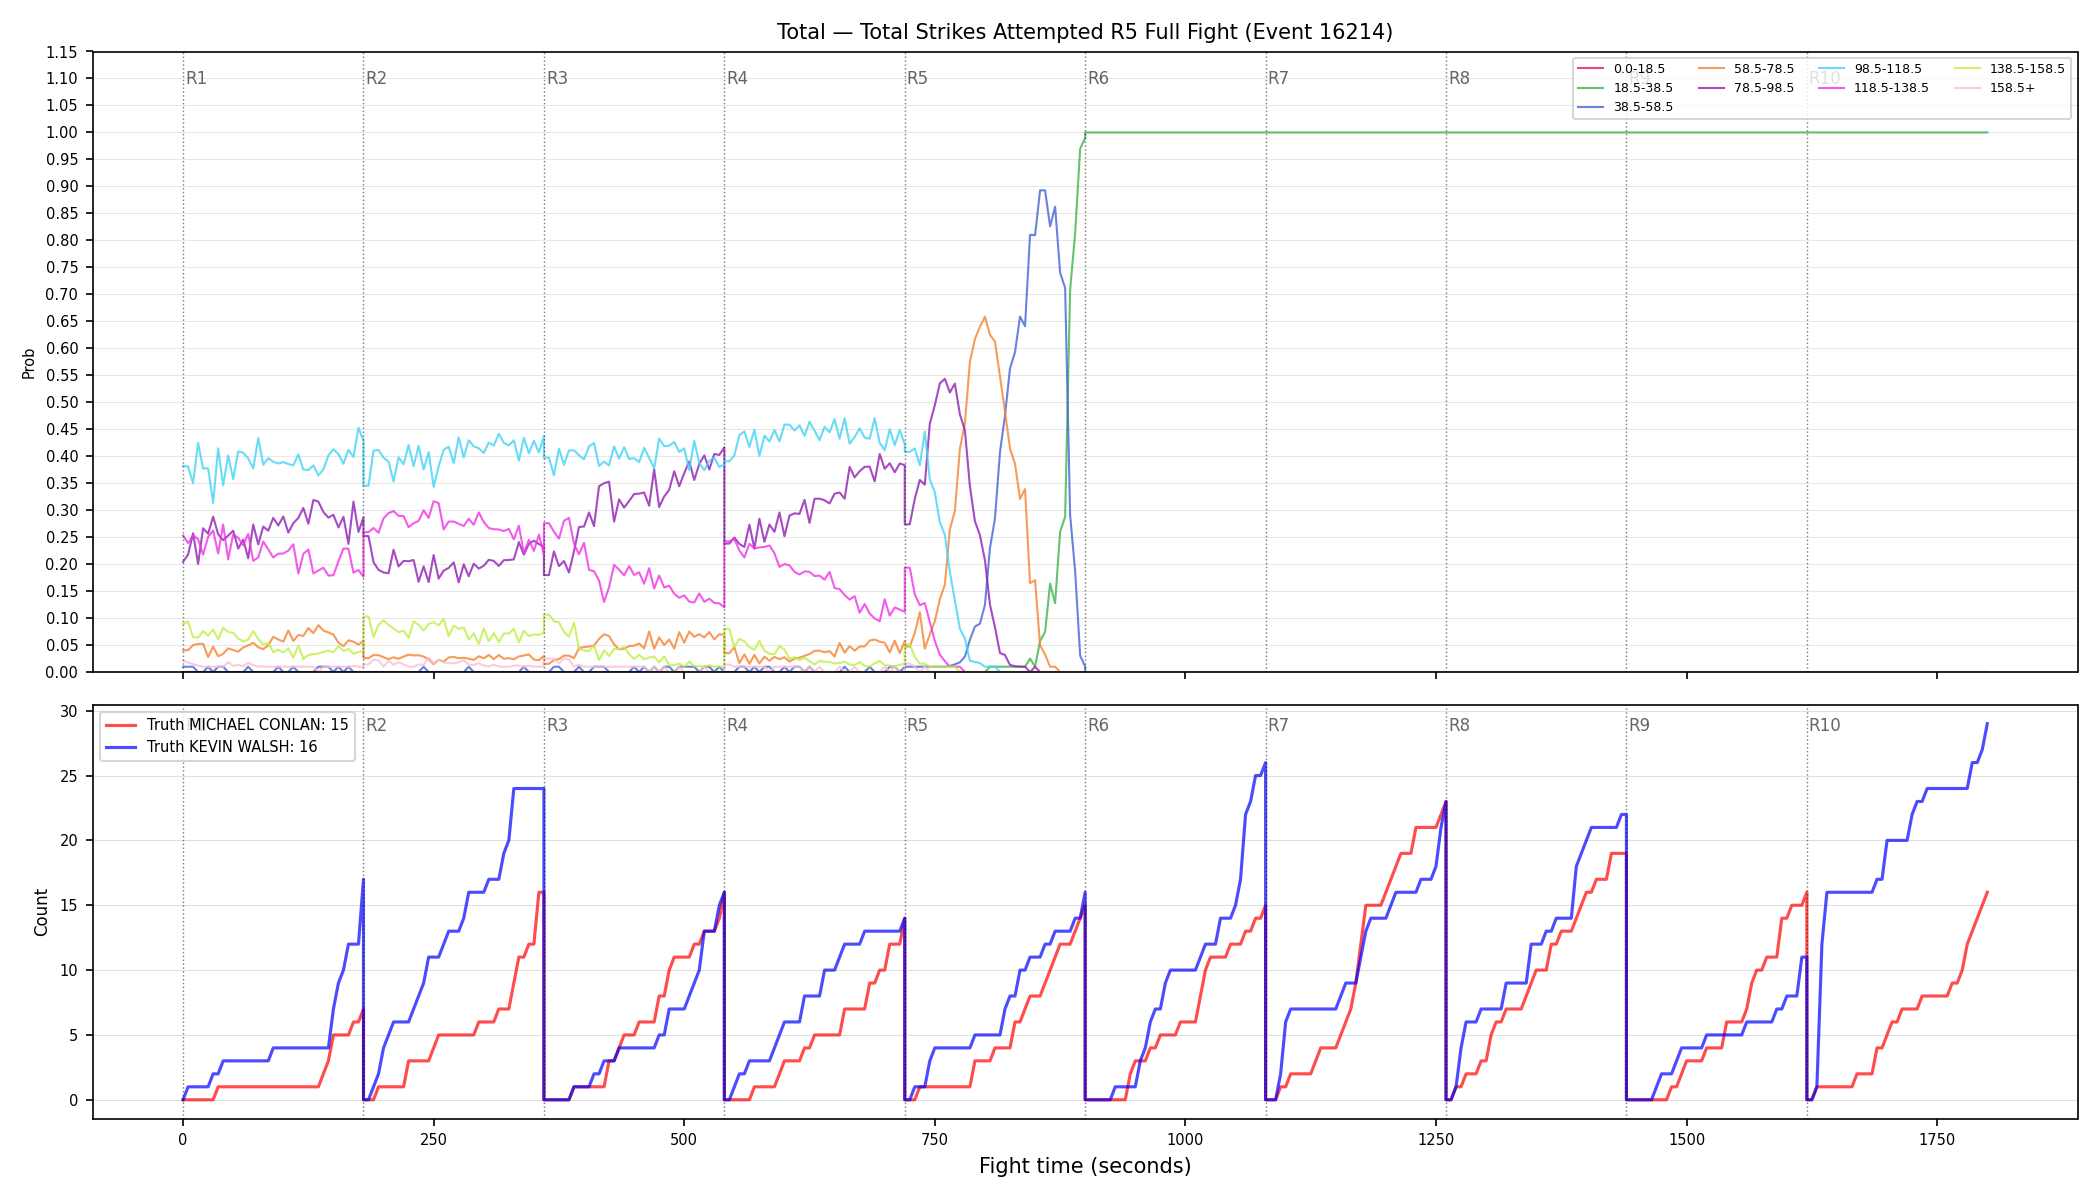
Task: Click the R5 round marker in the probability chart
Action: (x=917, y=78)
